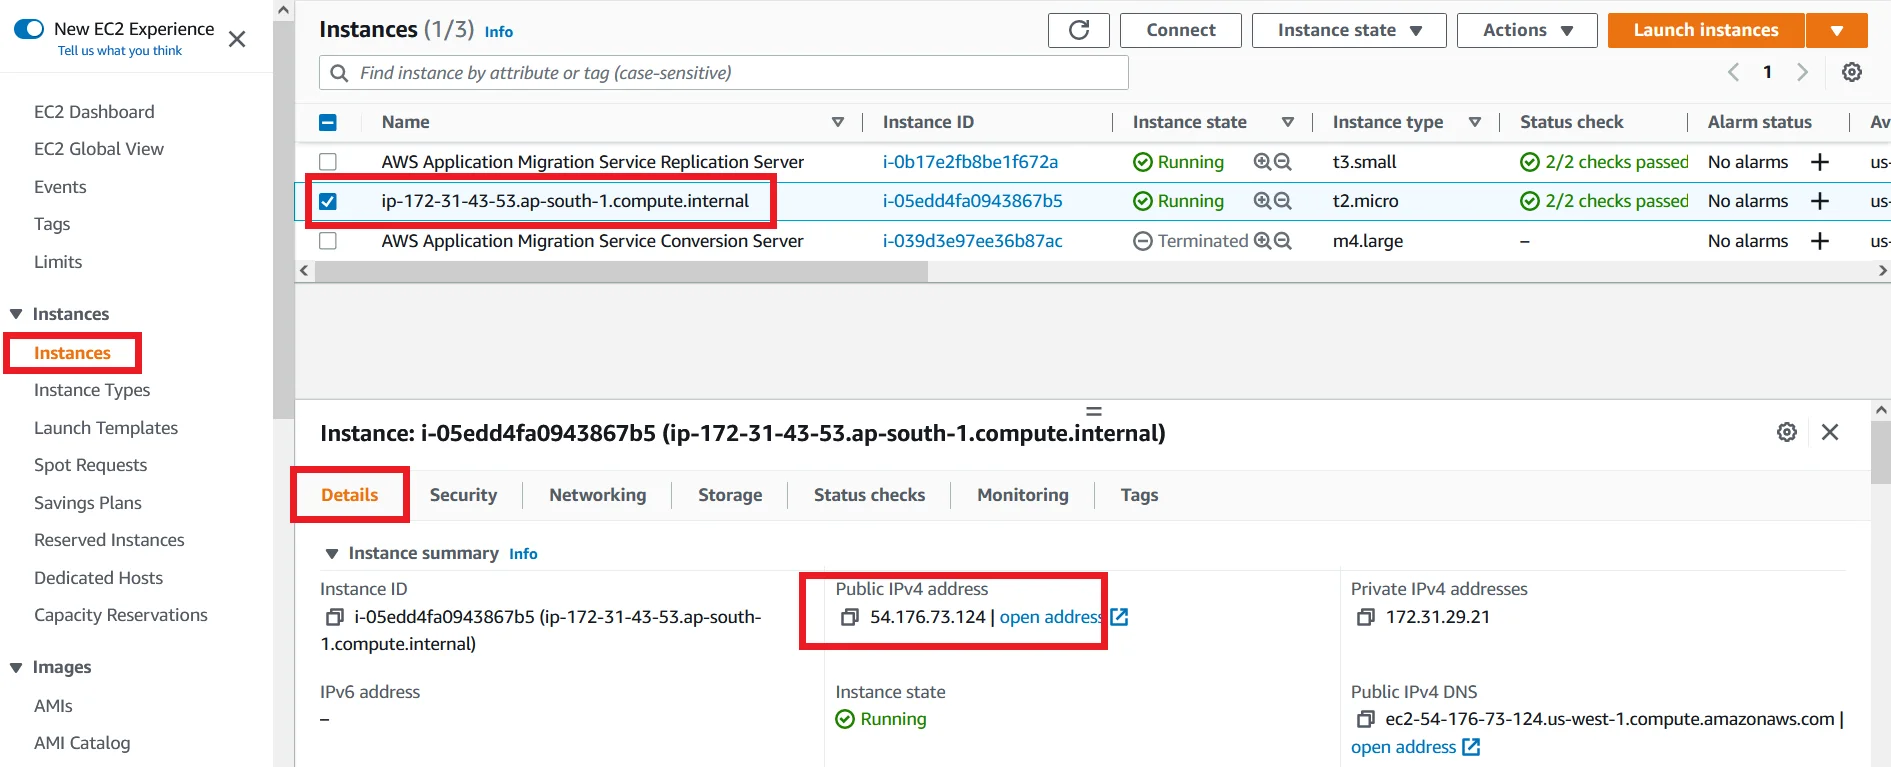
Task: Switch to Status checks tab
Action: [x=869, y=495]
